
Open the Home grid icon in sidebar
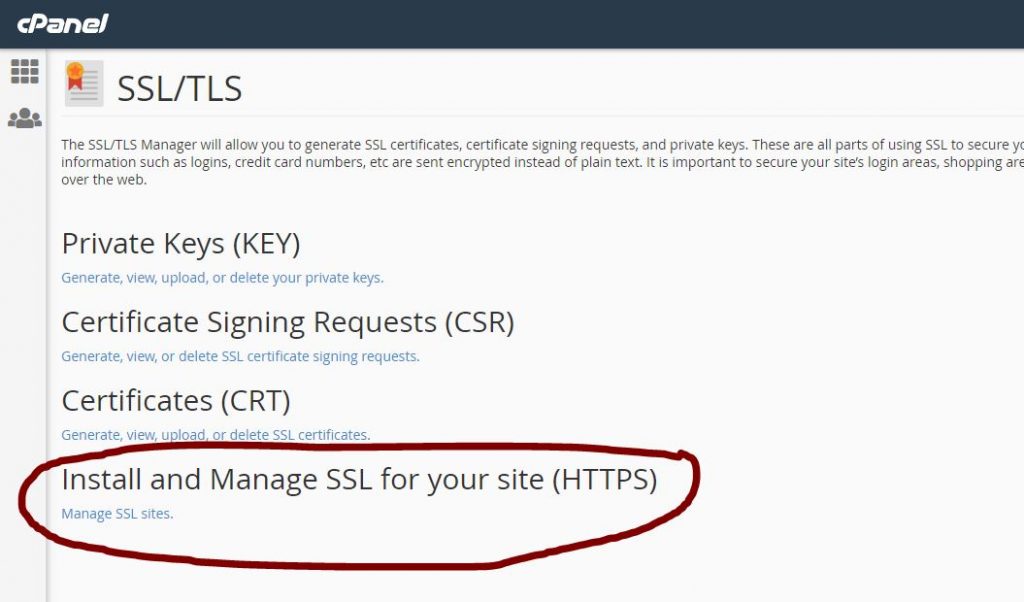(x=25, y=71)
